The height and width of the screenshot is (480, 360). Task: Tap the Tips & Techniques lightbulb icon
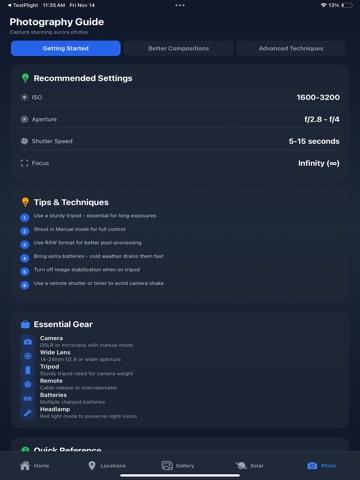pyautogui.click(x=25, y=202)
